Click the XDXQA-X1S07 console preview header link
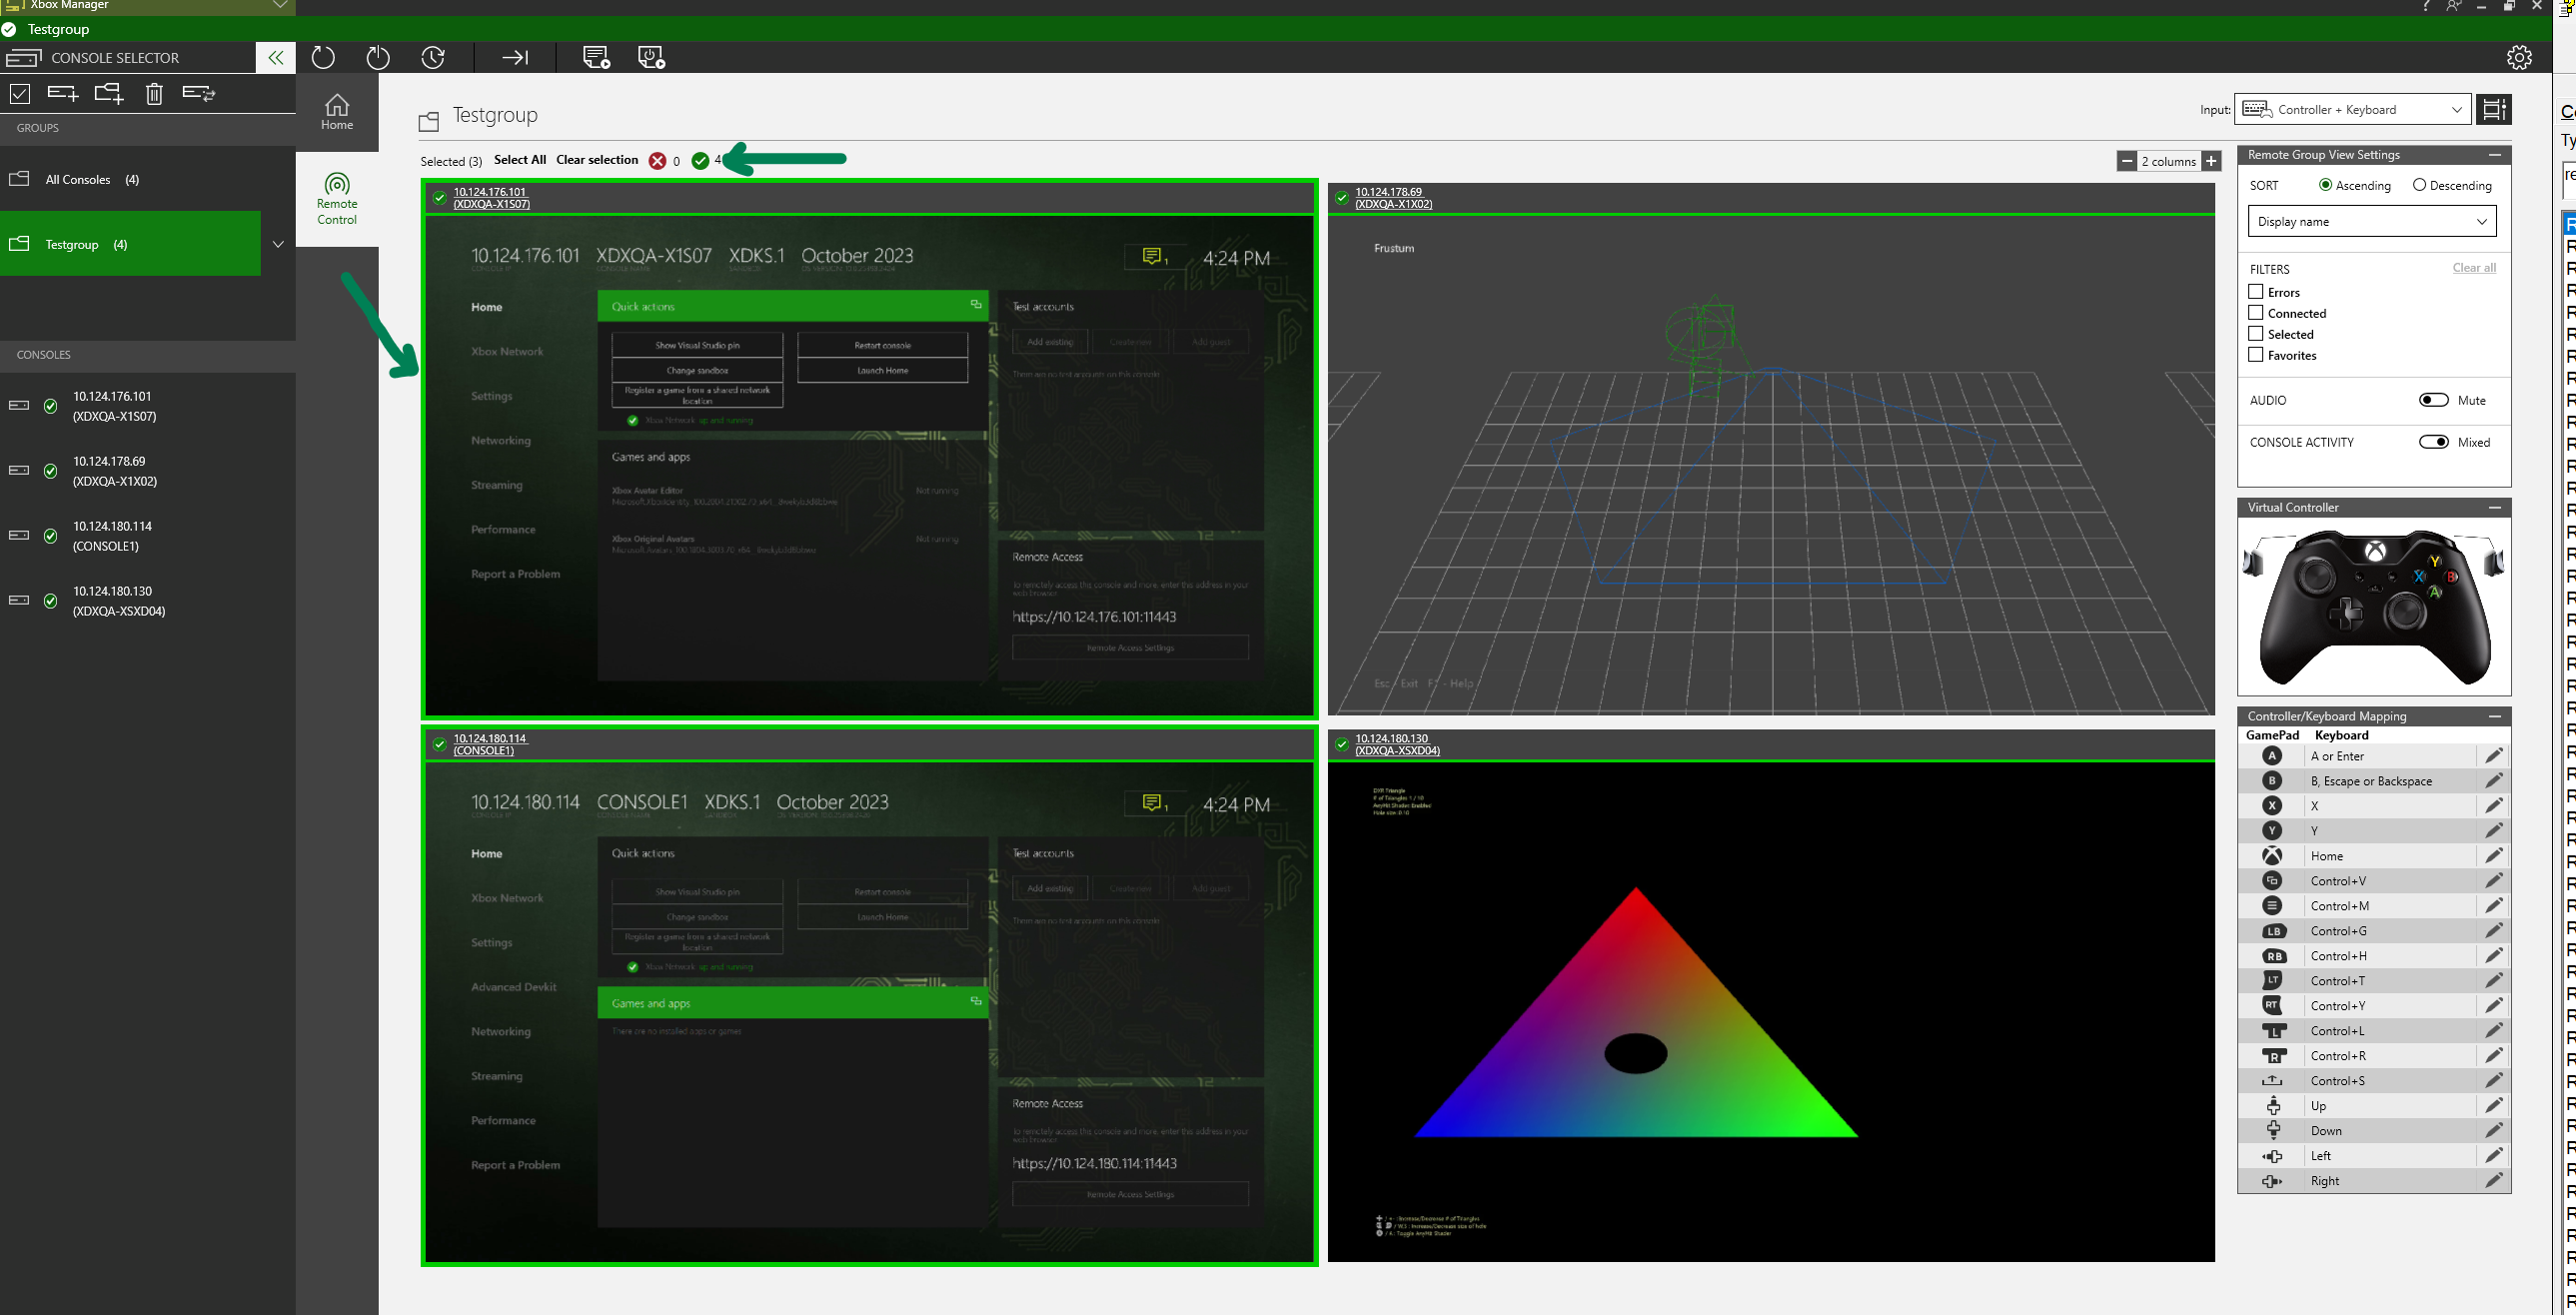Screen dimensions: 2576x1315 tap(491, 198)
